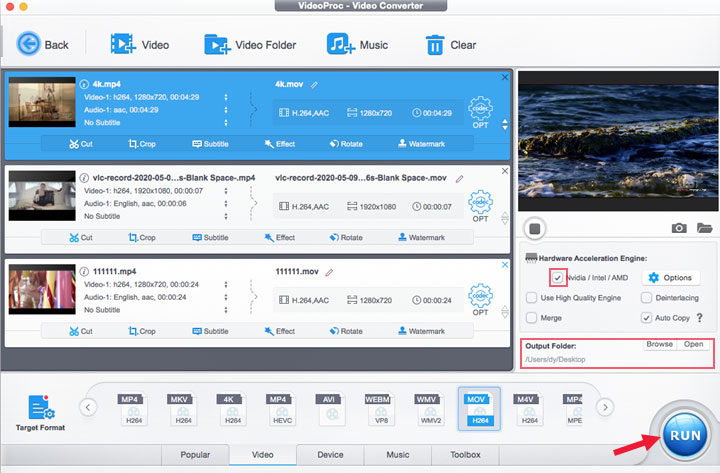The width and height of the screenshot is (720, 473).
Task: Select MKV H264 format
Action: (x=183, y=409)
